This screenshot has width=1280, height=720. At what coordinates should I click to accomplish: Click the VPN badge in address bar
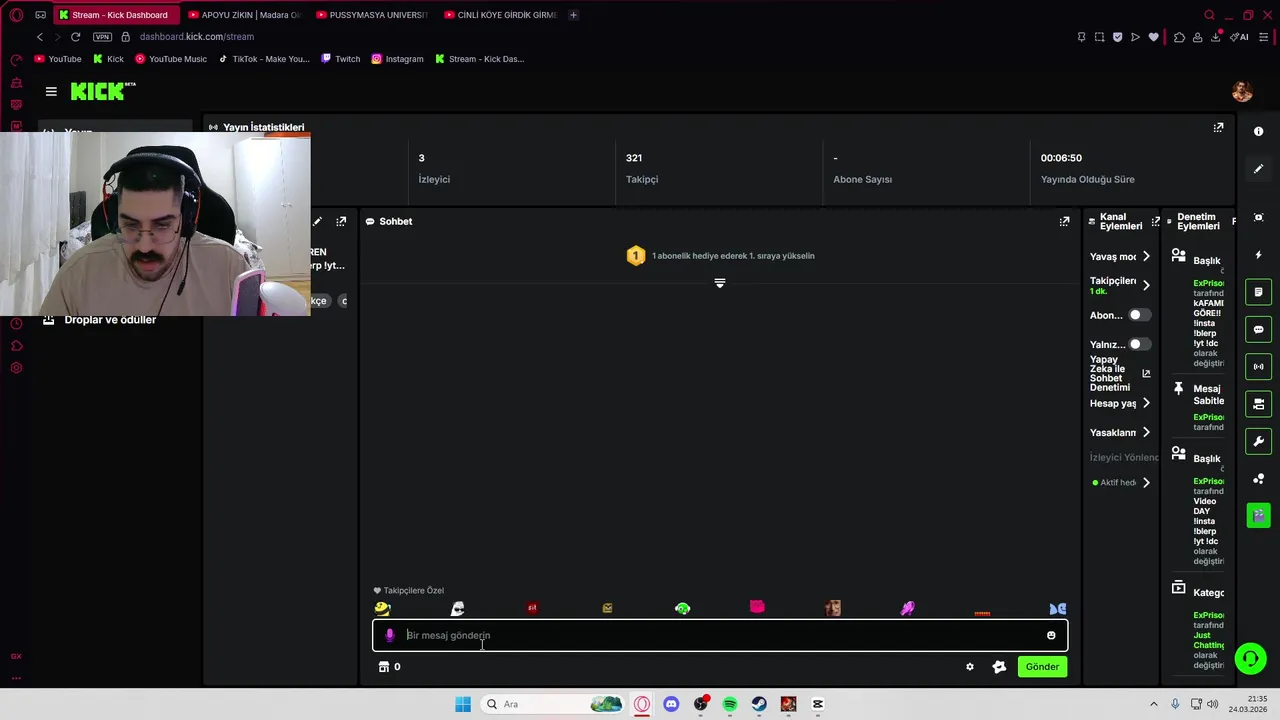click(102, 37)
